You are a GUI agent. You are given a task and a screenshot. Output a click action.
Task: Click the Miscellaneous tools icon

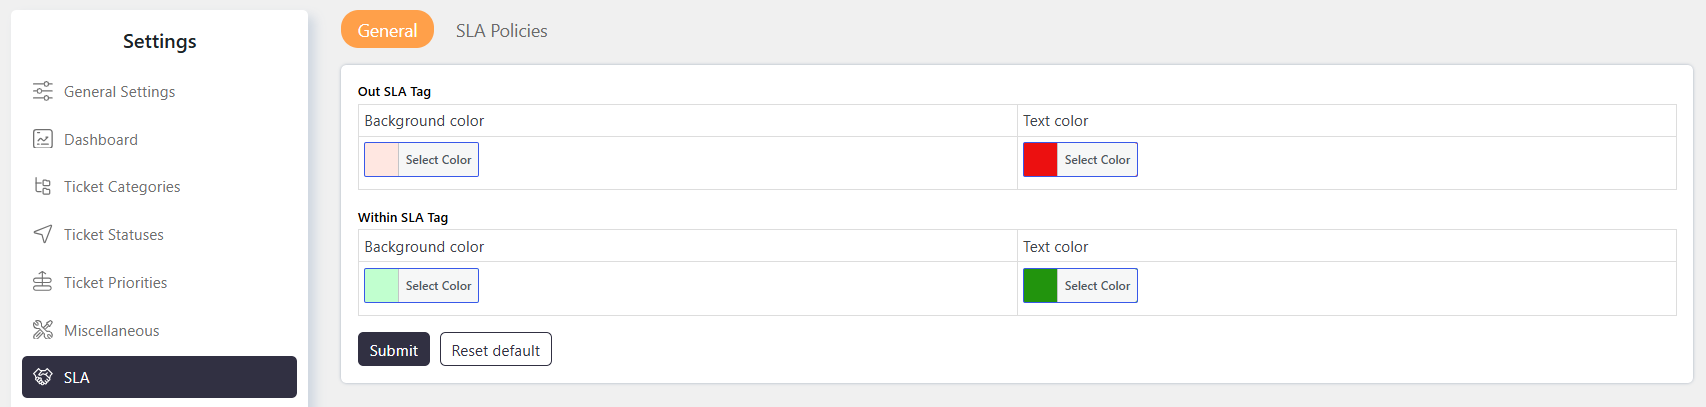[43, 330]
